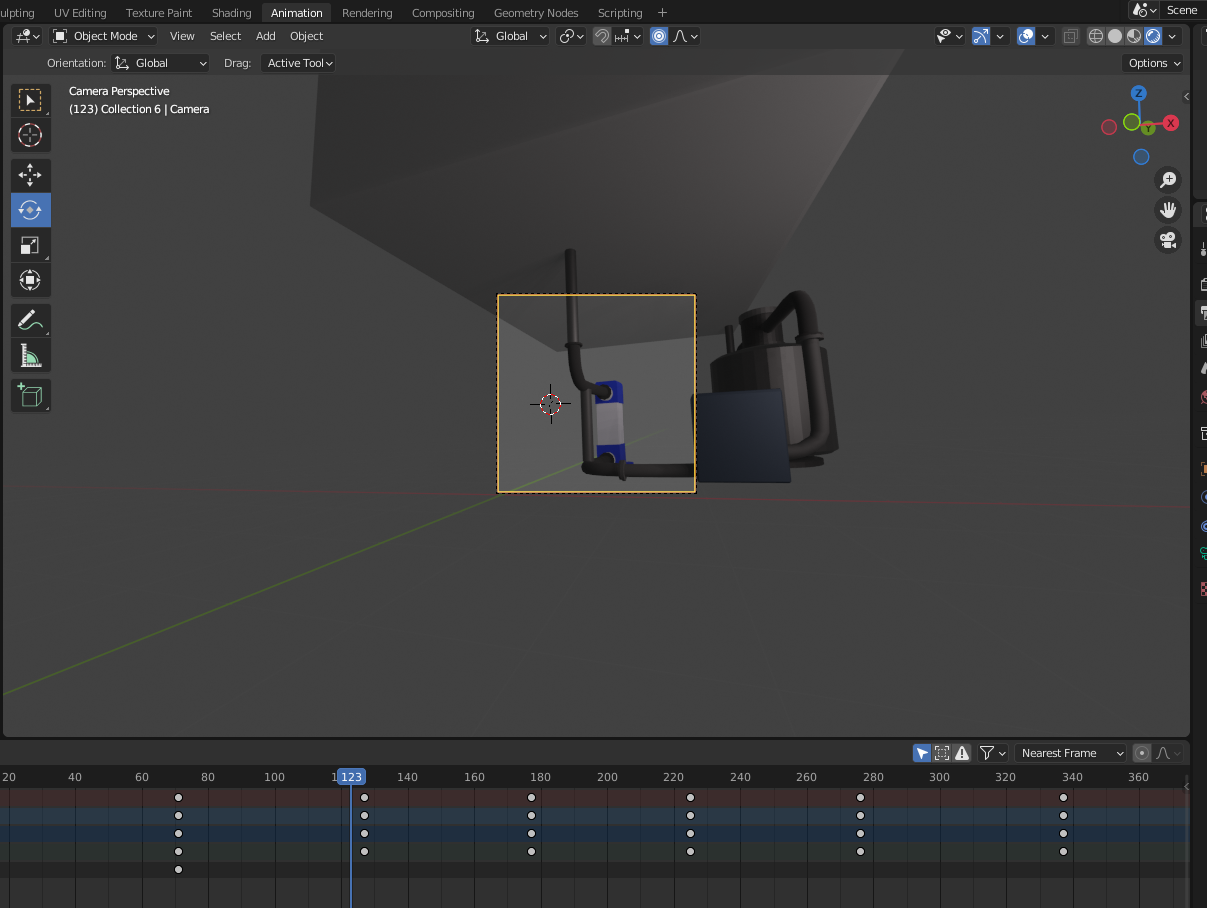Select the Add Cube tool
The width and height of the screenshot is (1207, 908).
30,395
